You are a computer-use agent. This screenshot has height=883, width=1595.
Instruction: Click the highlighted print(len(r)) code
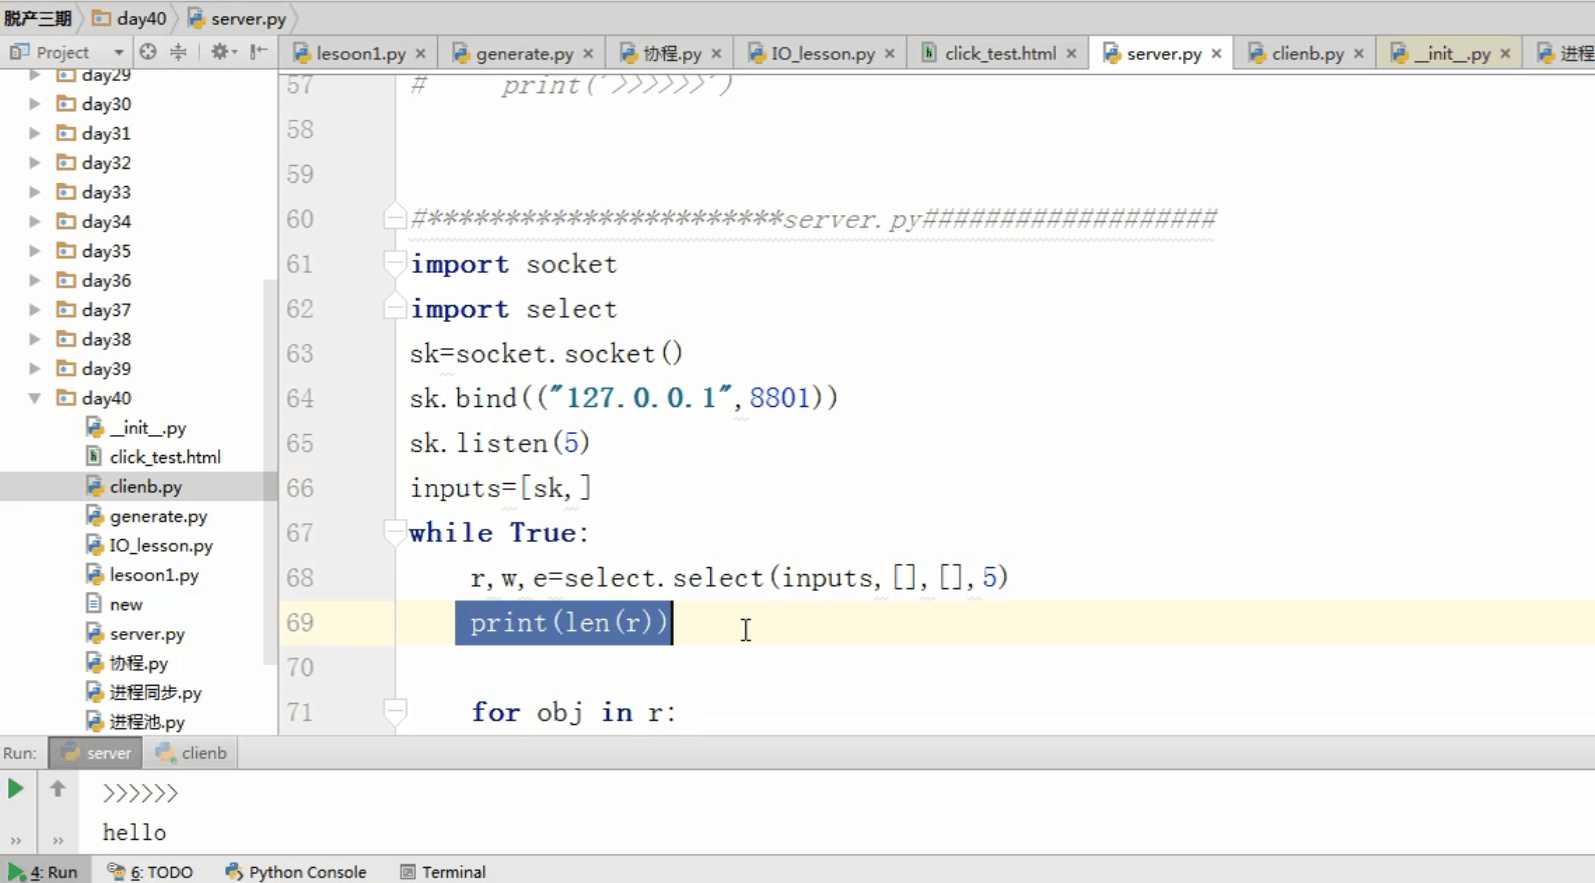tap(564, 623)
